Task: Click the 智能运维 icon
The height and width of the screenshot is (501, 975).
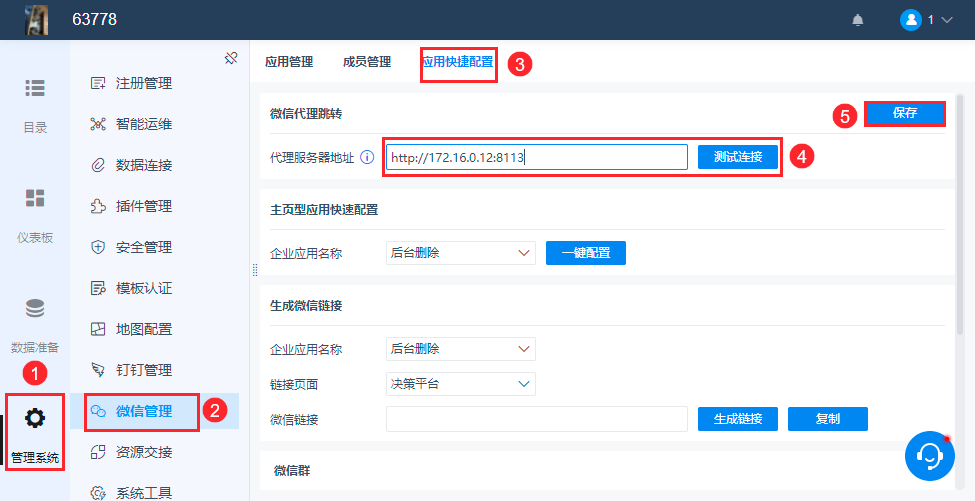Action: coord(98,124)
